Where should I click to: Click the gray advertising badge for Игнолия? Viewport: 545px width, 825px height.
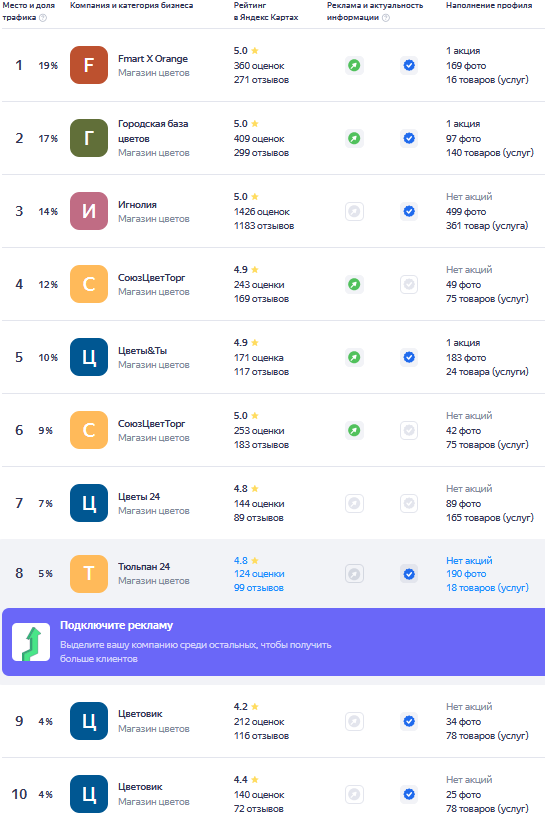[x=355, y=212]
